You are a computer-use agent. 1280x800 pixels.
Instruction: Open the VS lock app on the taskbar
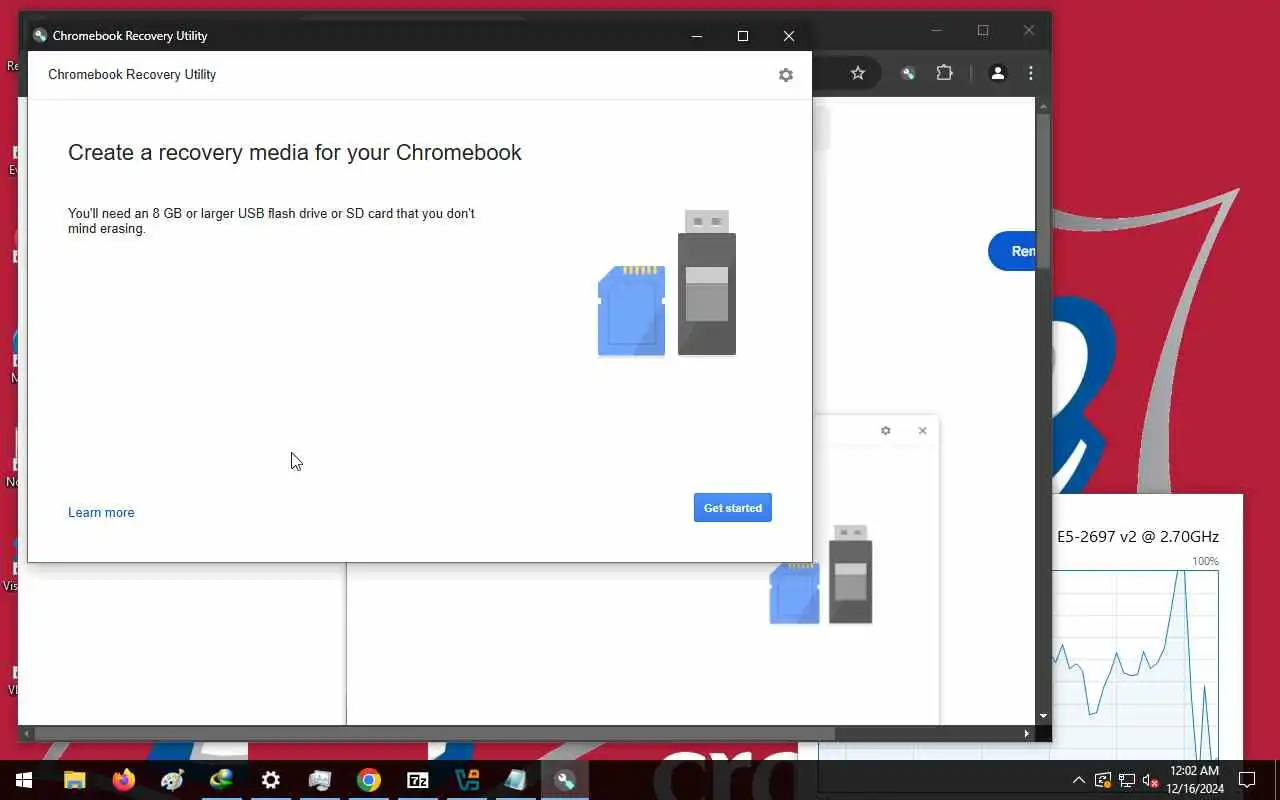point(467,780)
